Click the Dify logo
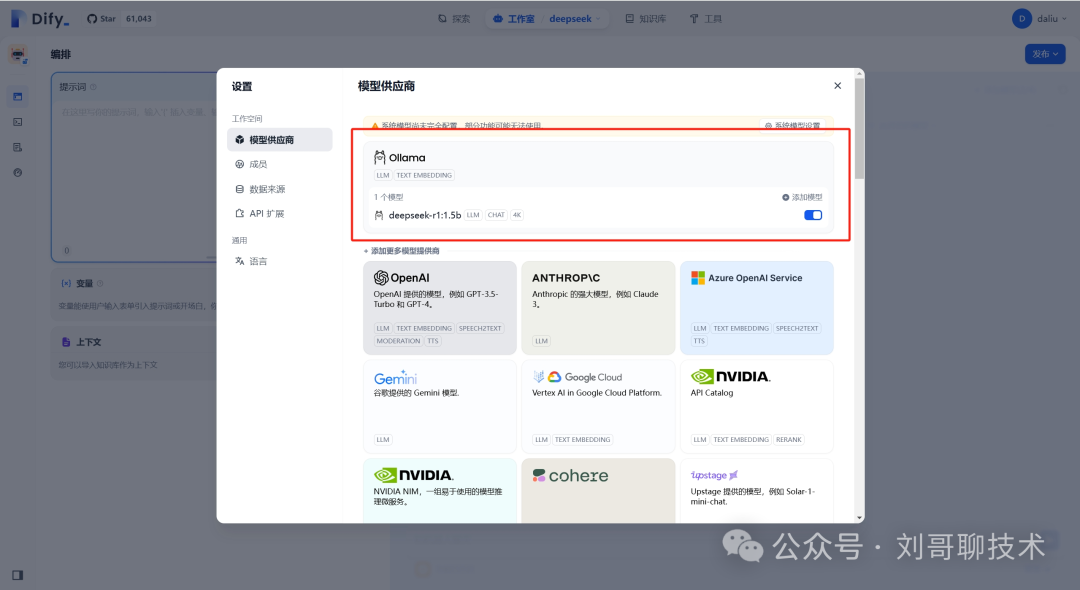Image resolution: width=1080 pixels, height=590 pixels. (40, 19)
